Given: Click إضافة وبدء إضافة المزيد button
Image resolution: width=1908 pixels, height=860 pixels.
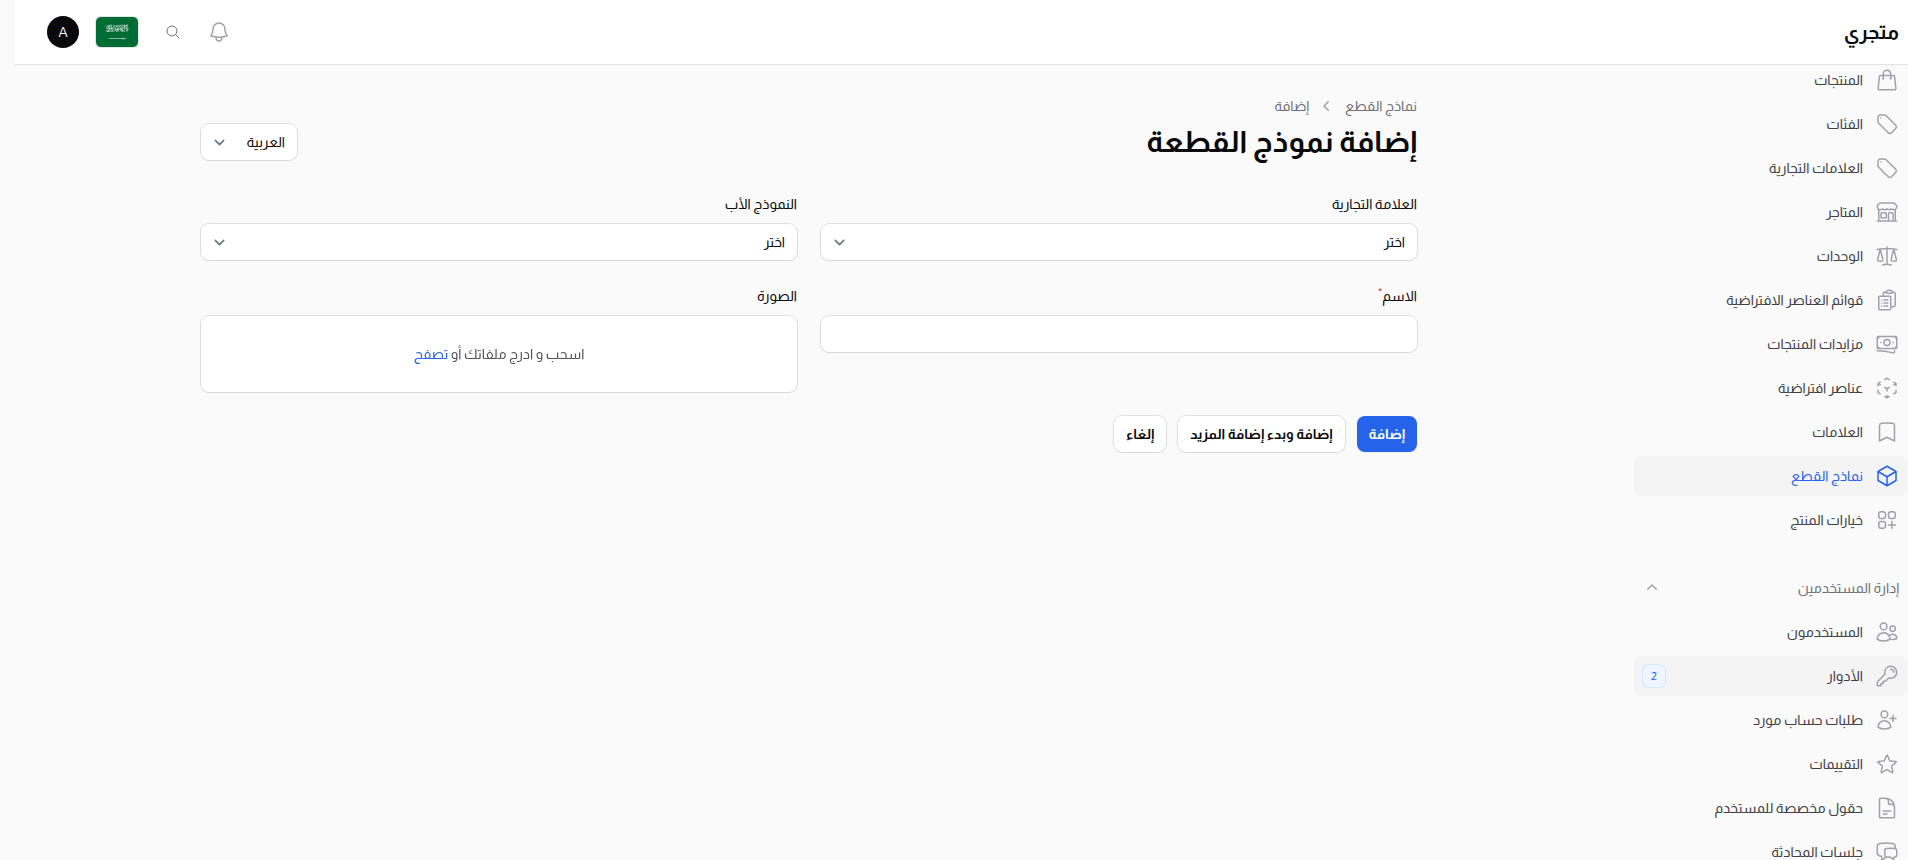Looking at the screenshot, I should [1261, 434].
